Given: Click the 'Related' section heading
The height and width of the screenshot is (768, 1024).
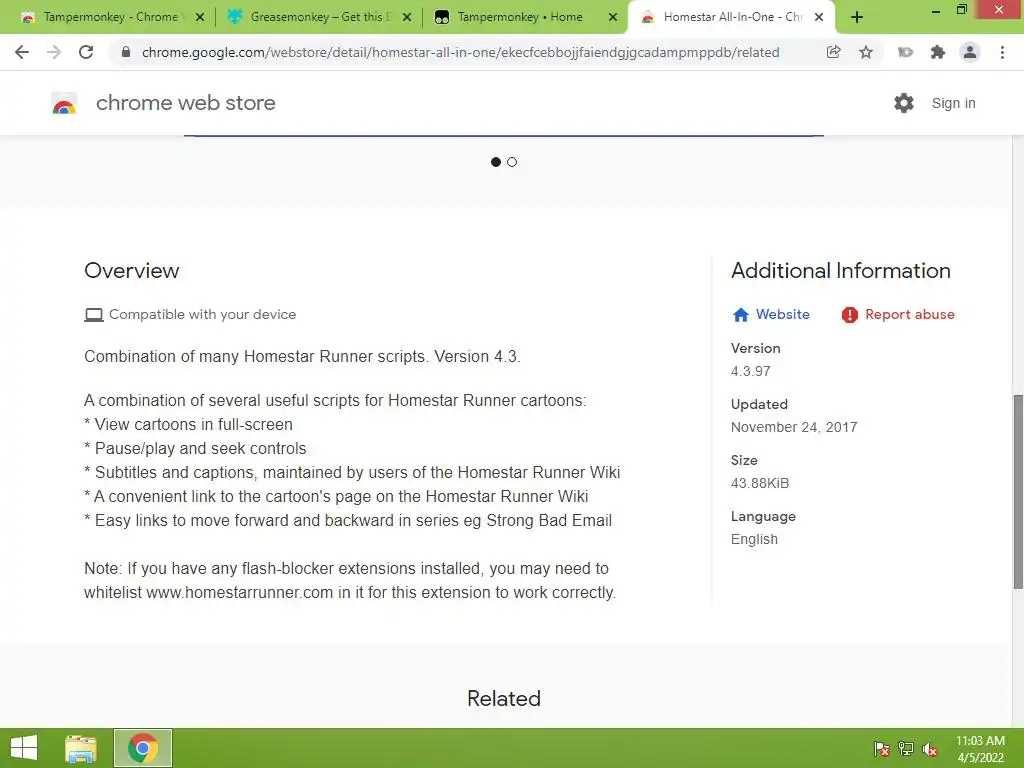Looking at the screenshot, I should [x=504, y=698].
